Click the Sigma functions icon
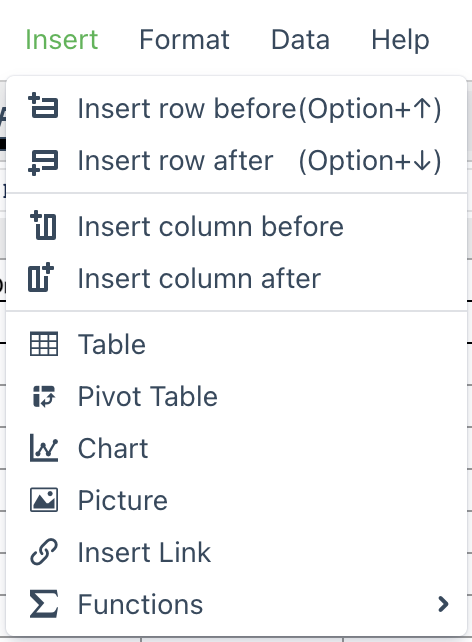472x642 pixels. tap(44, 604)
